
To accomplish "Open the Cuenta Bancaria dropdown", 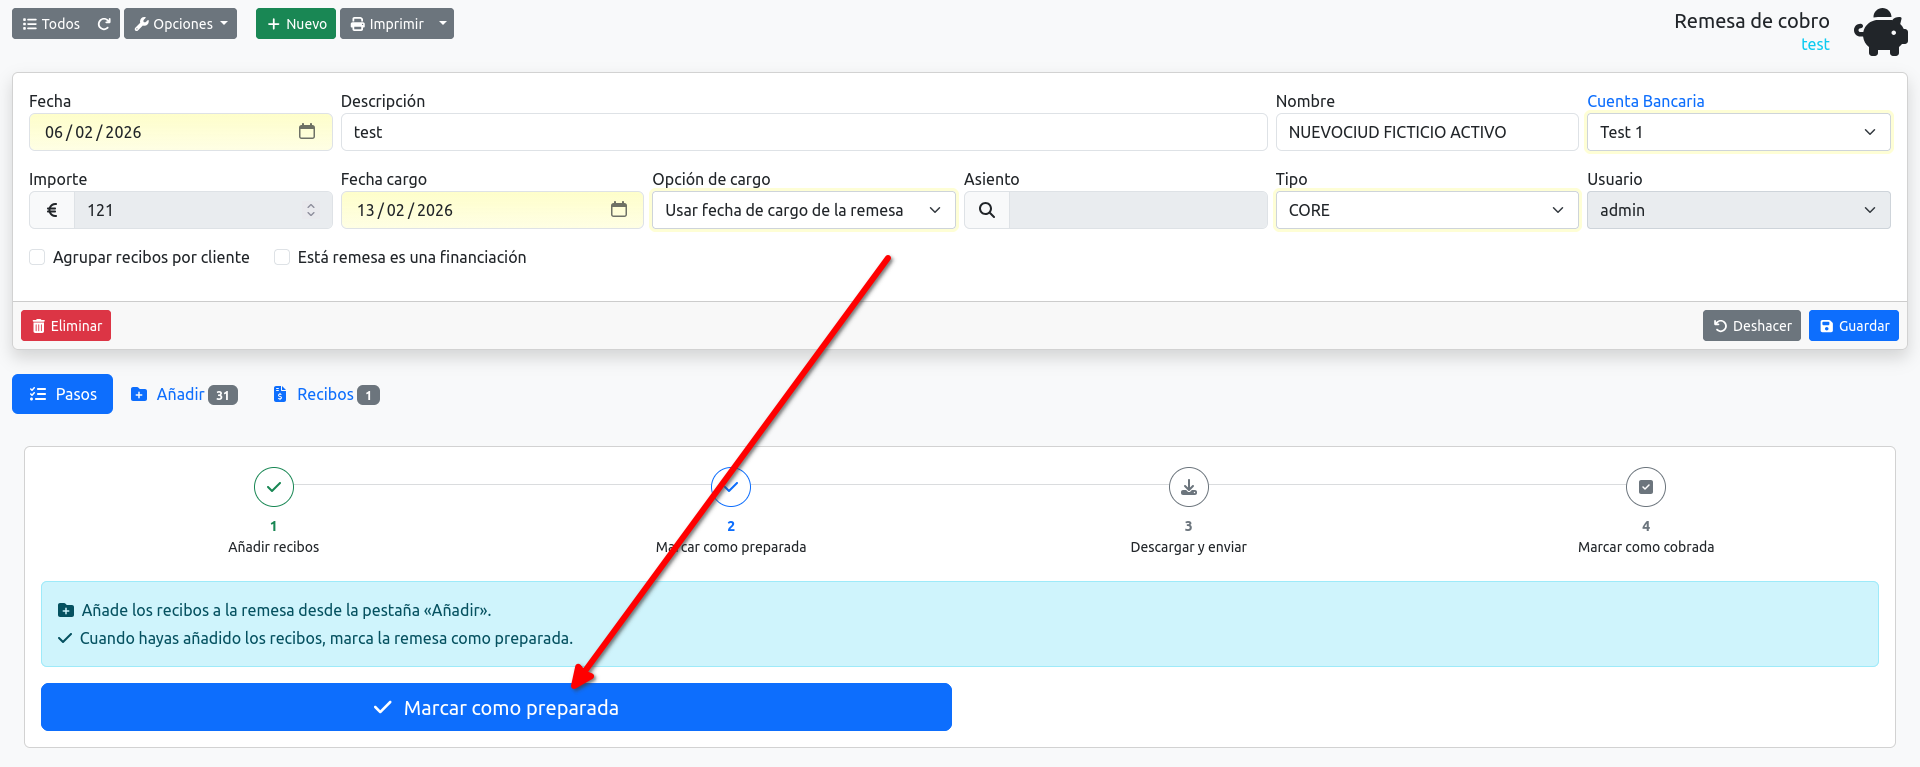I will [1738, 132].
